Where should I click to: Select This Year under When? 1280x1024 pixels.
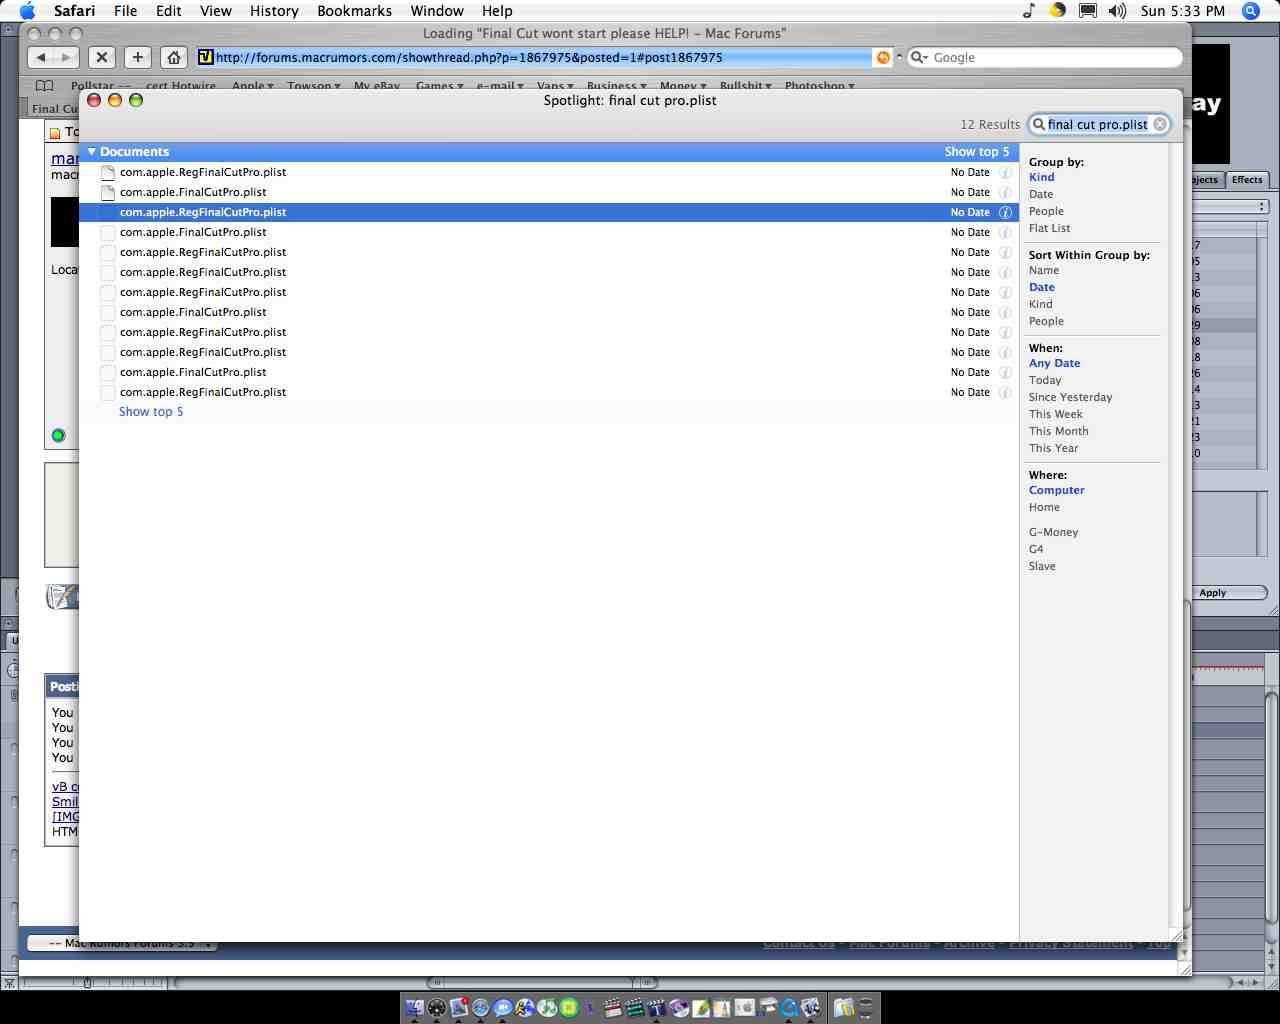(x=1053, y=448)
